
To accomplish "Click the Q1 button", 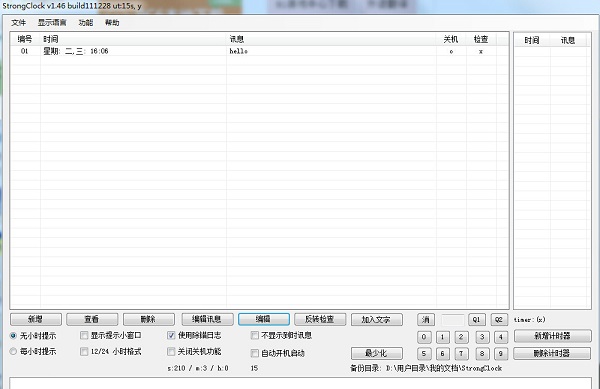I will pos(476,319).
